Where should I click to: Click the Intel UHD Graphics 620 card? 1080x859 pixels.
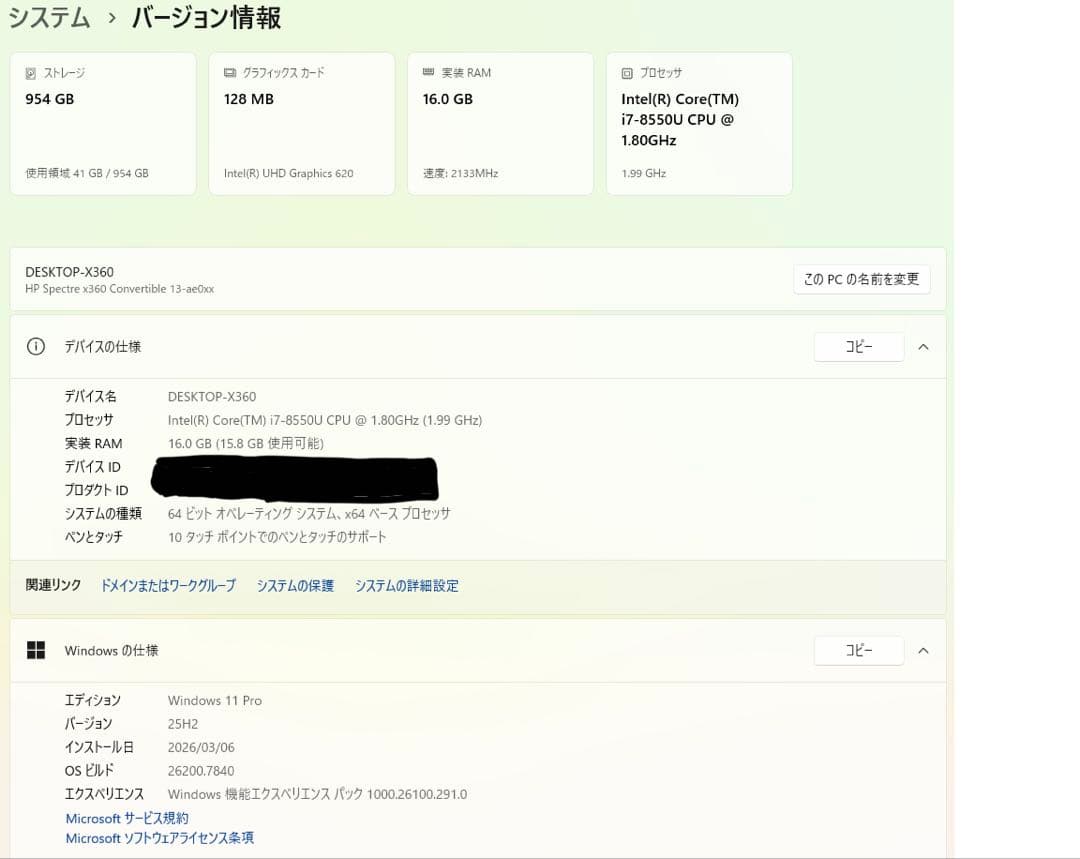(301, 123)
